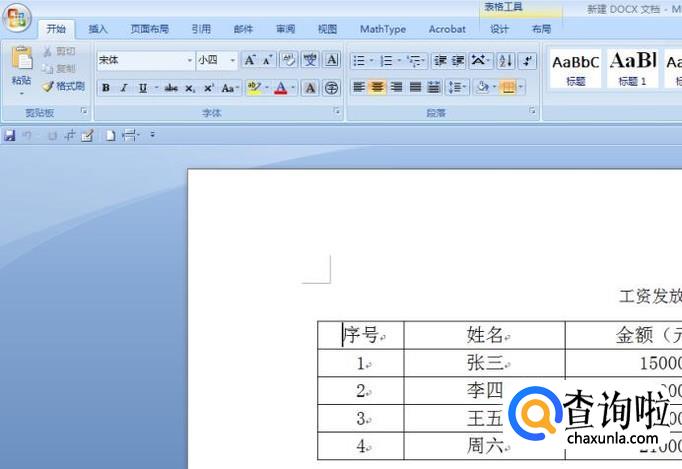Click the table cell containing 周六
This screenshot has height=469, width=682.
(485, 446)
